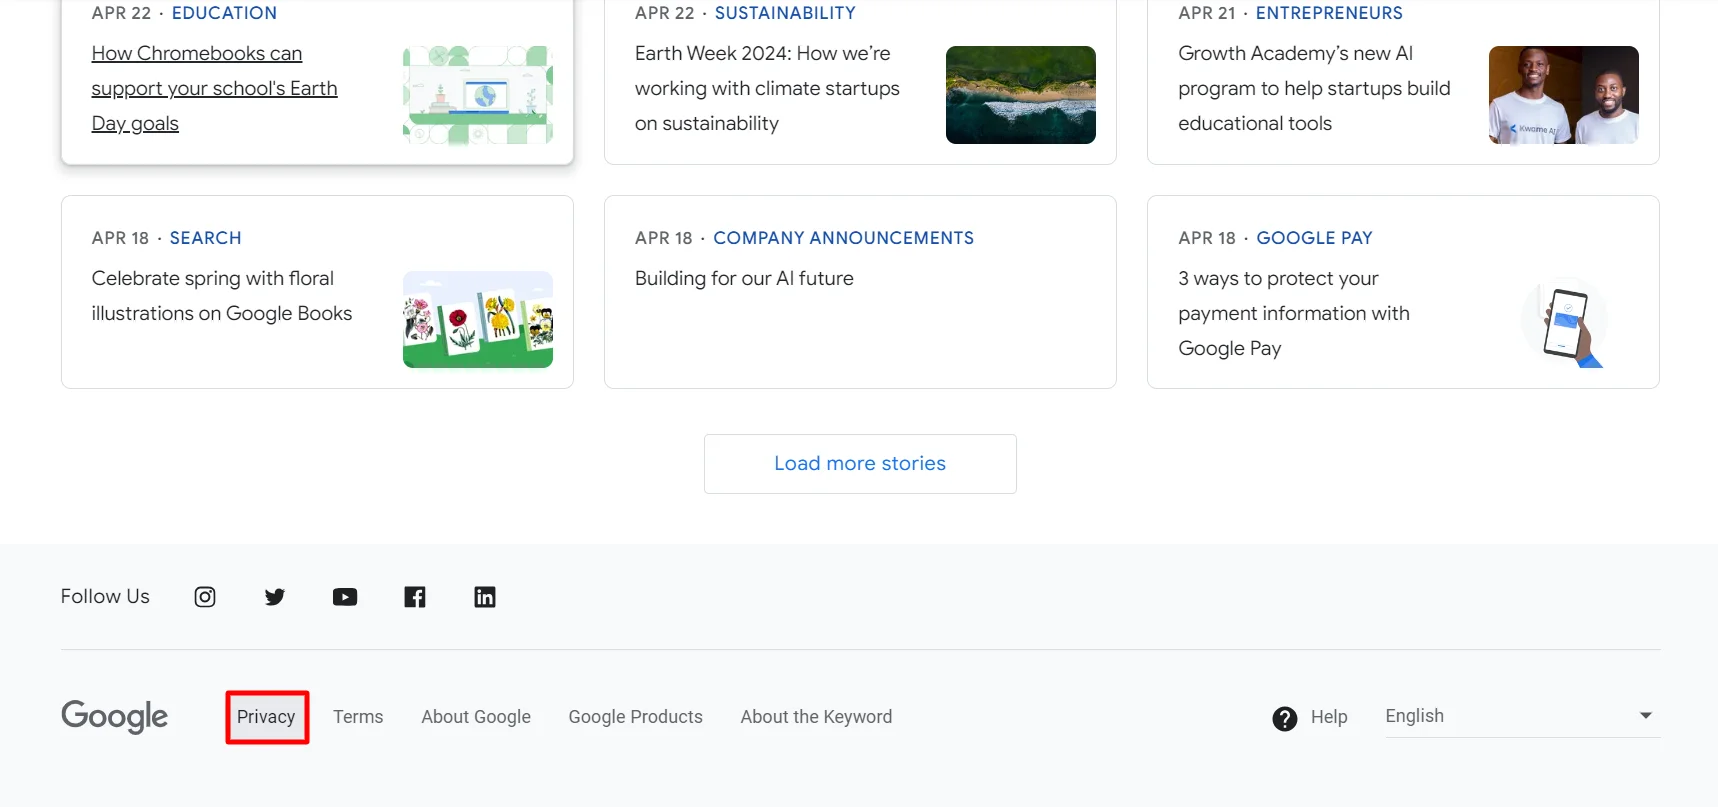Image resolution: width=1718 pixels, height=807 pixels.
Task: Click the Load more stories button
Action: click(860, 464)
